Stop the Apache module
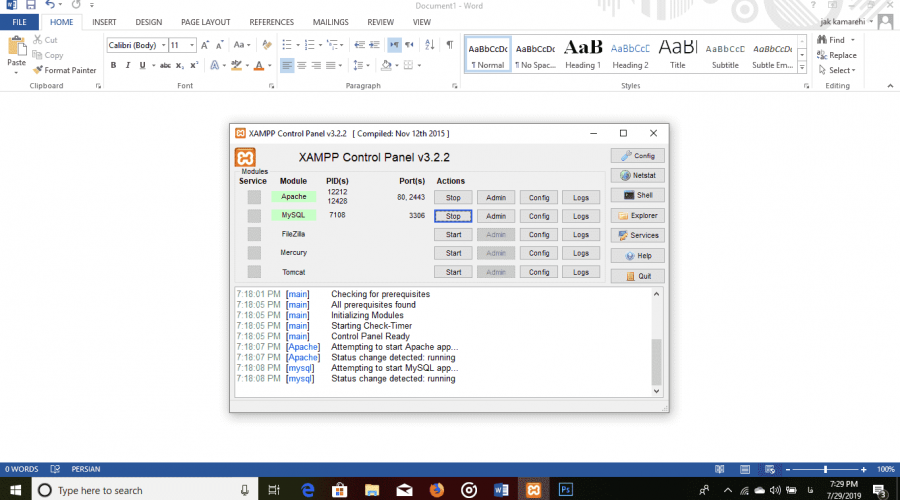The height and width of the screenshot is (500, 900). point(453,197)
